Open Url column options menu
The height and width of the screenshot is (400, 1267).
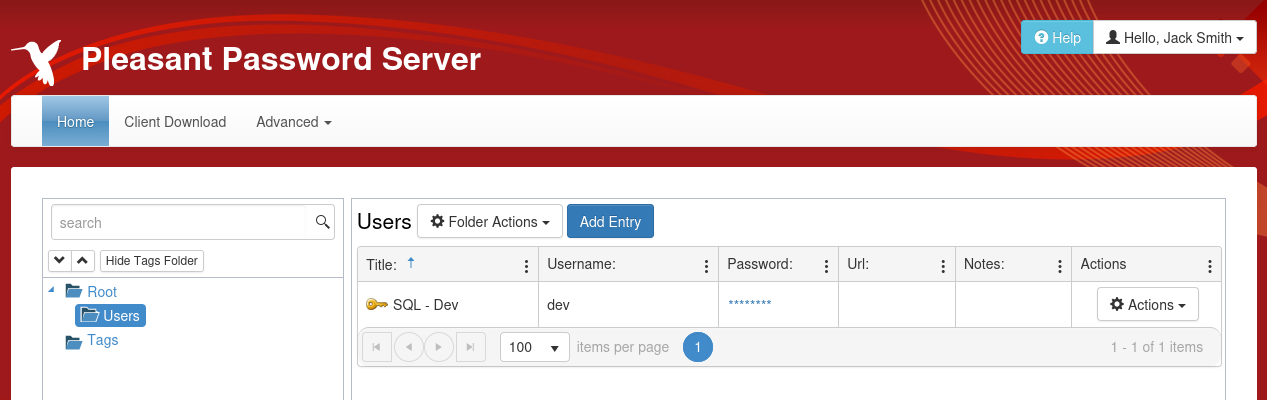pyautogui.click(x=943, y=266)
